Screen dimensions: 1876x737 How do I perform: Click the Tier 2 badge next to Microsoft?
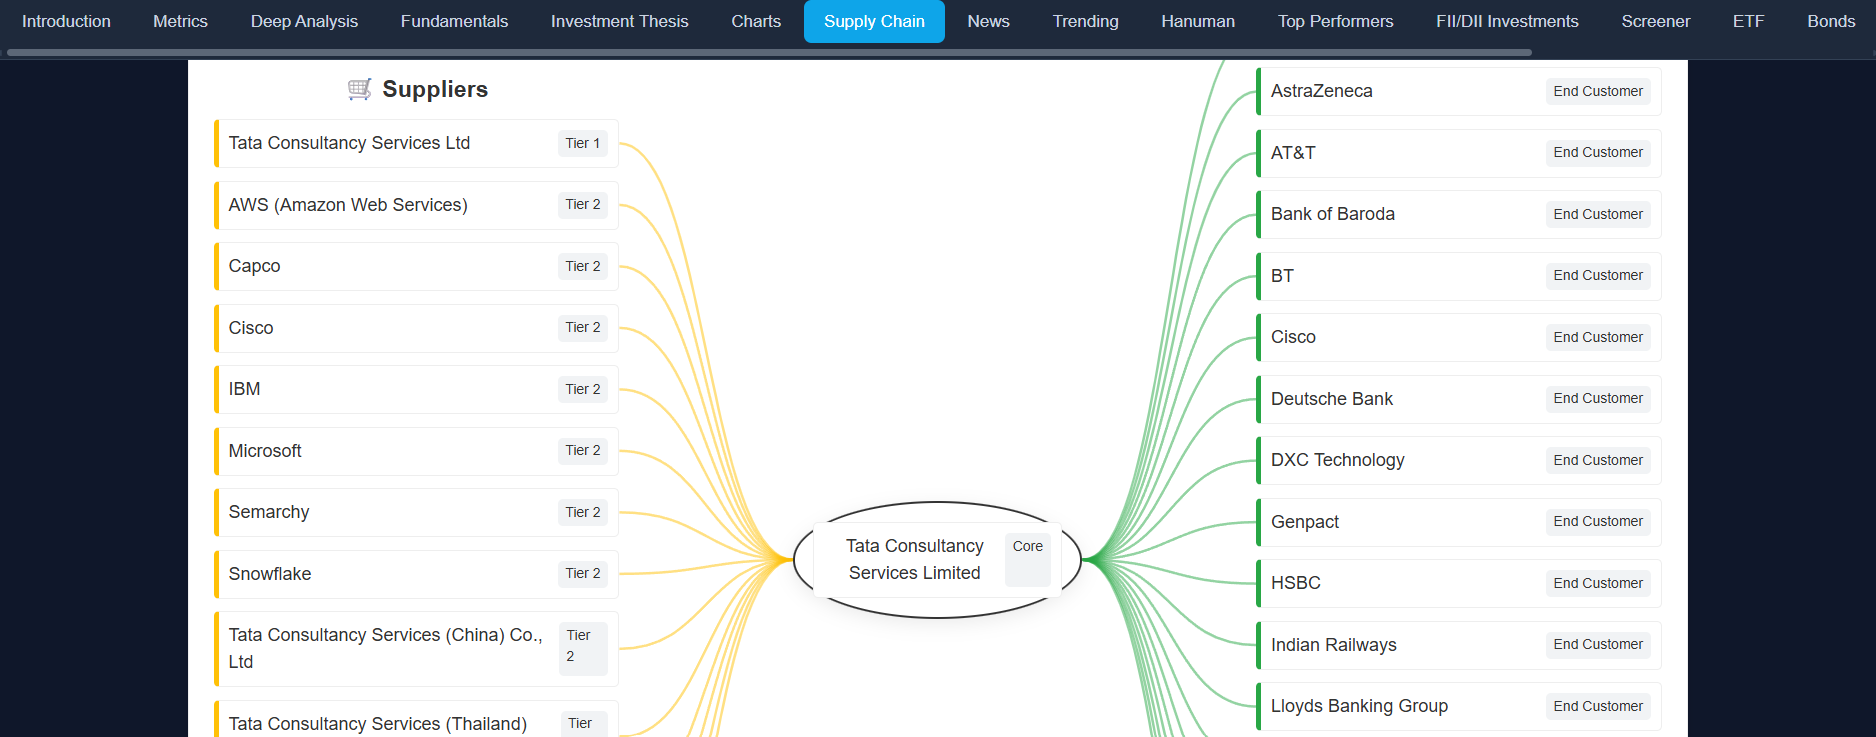(582, 450)
